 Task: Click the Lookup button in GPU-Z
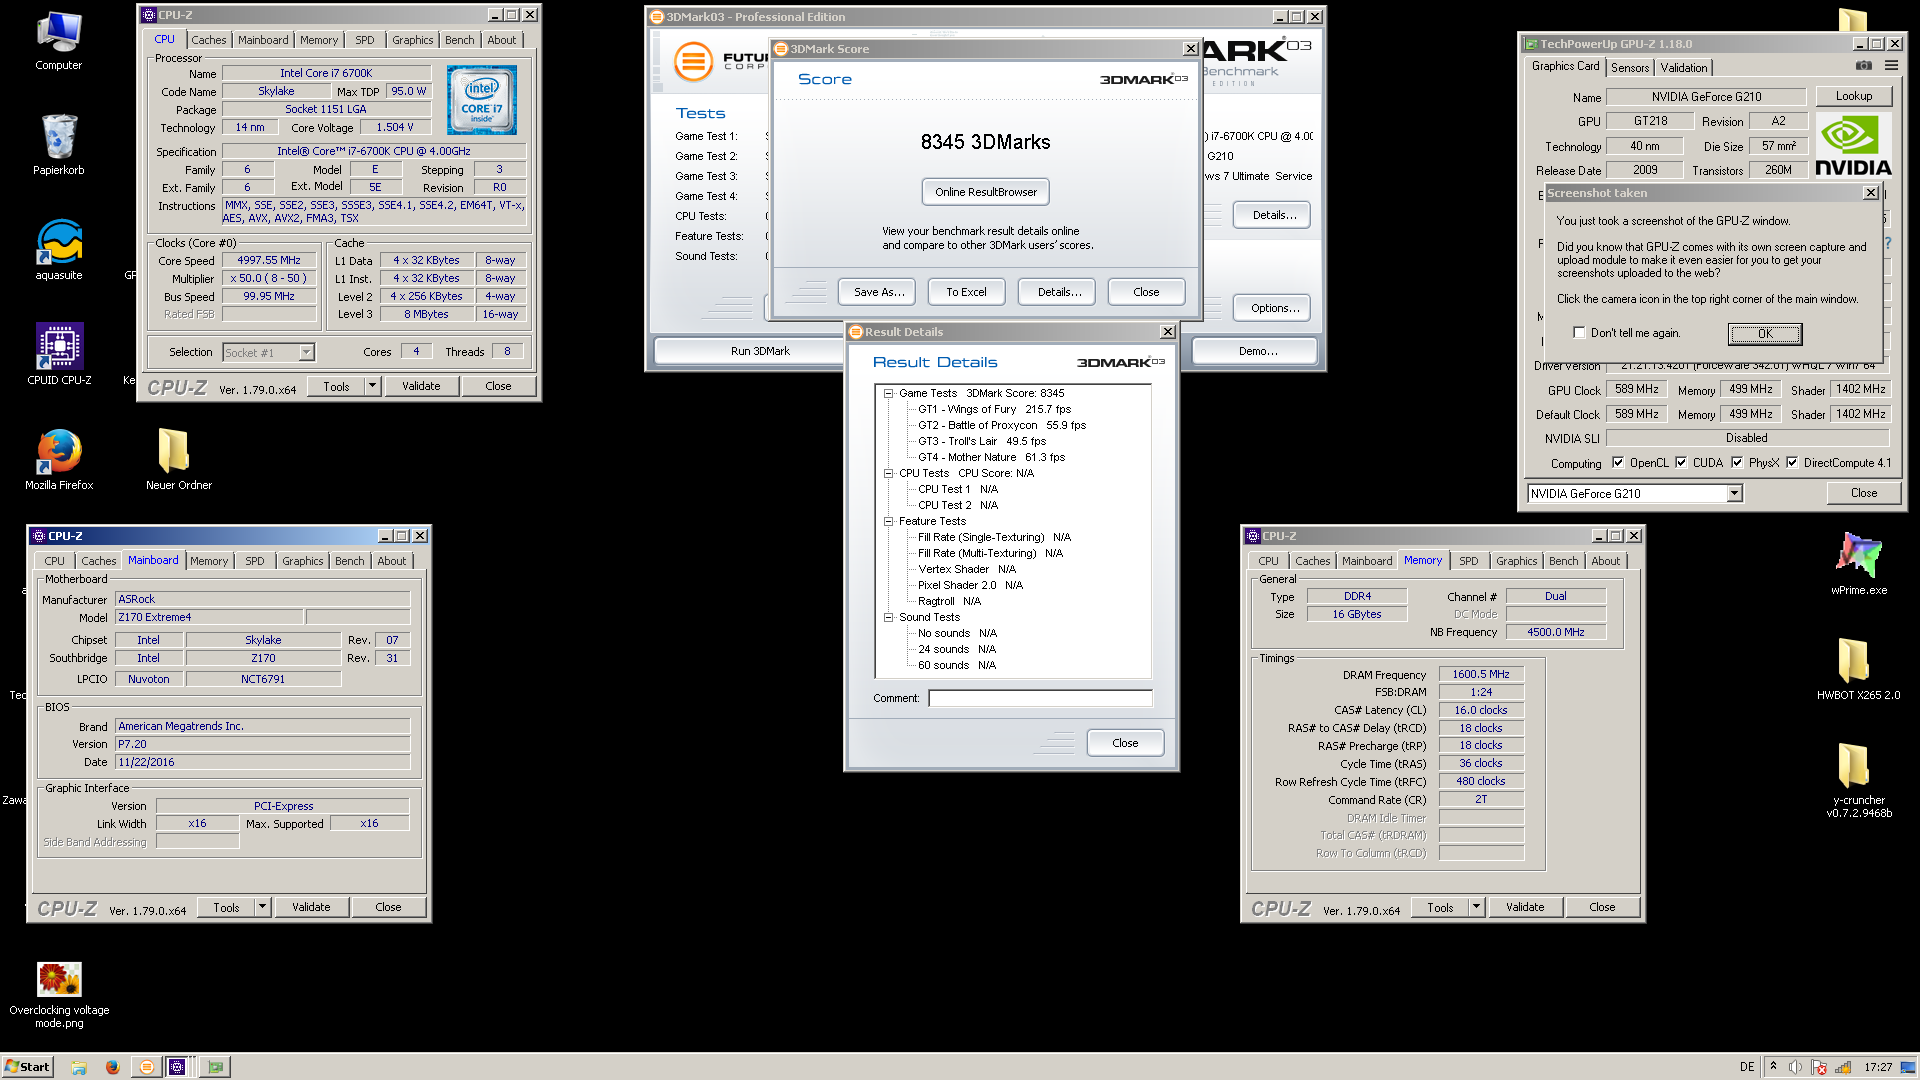pyautogui.click(x=1854, y=96)
